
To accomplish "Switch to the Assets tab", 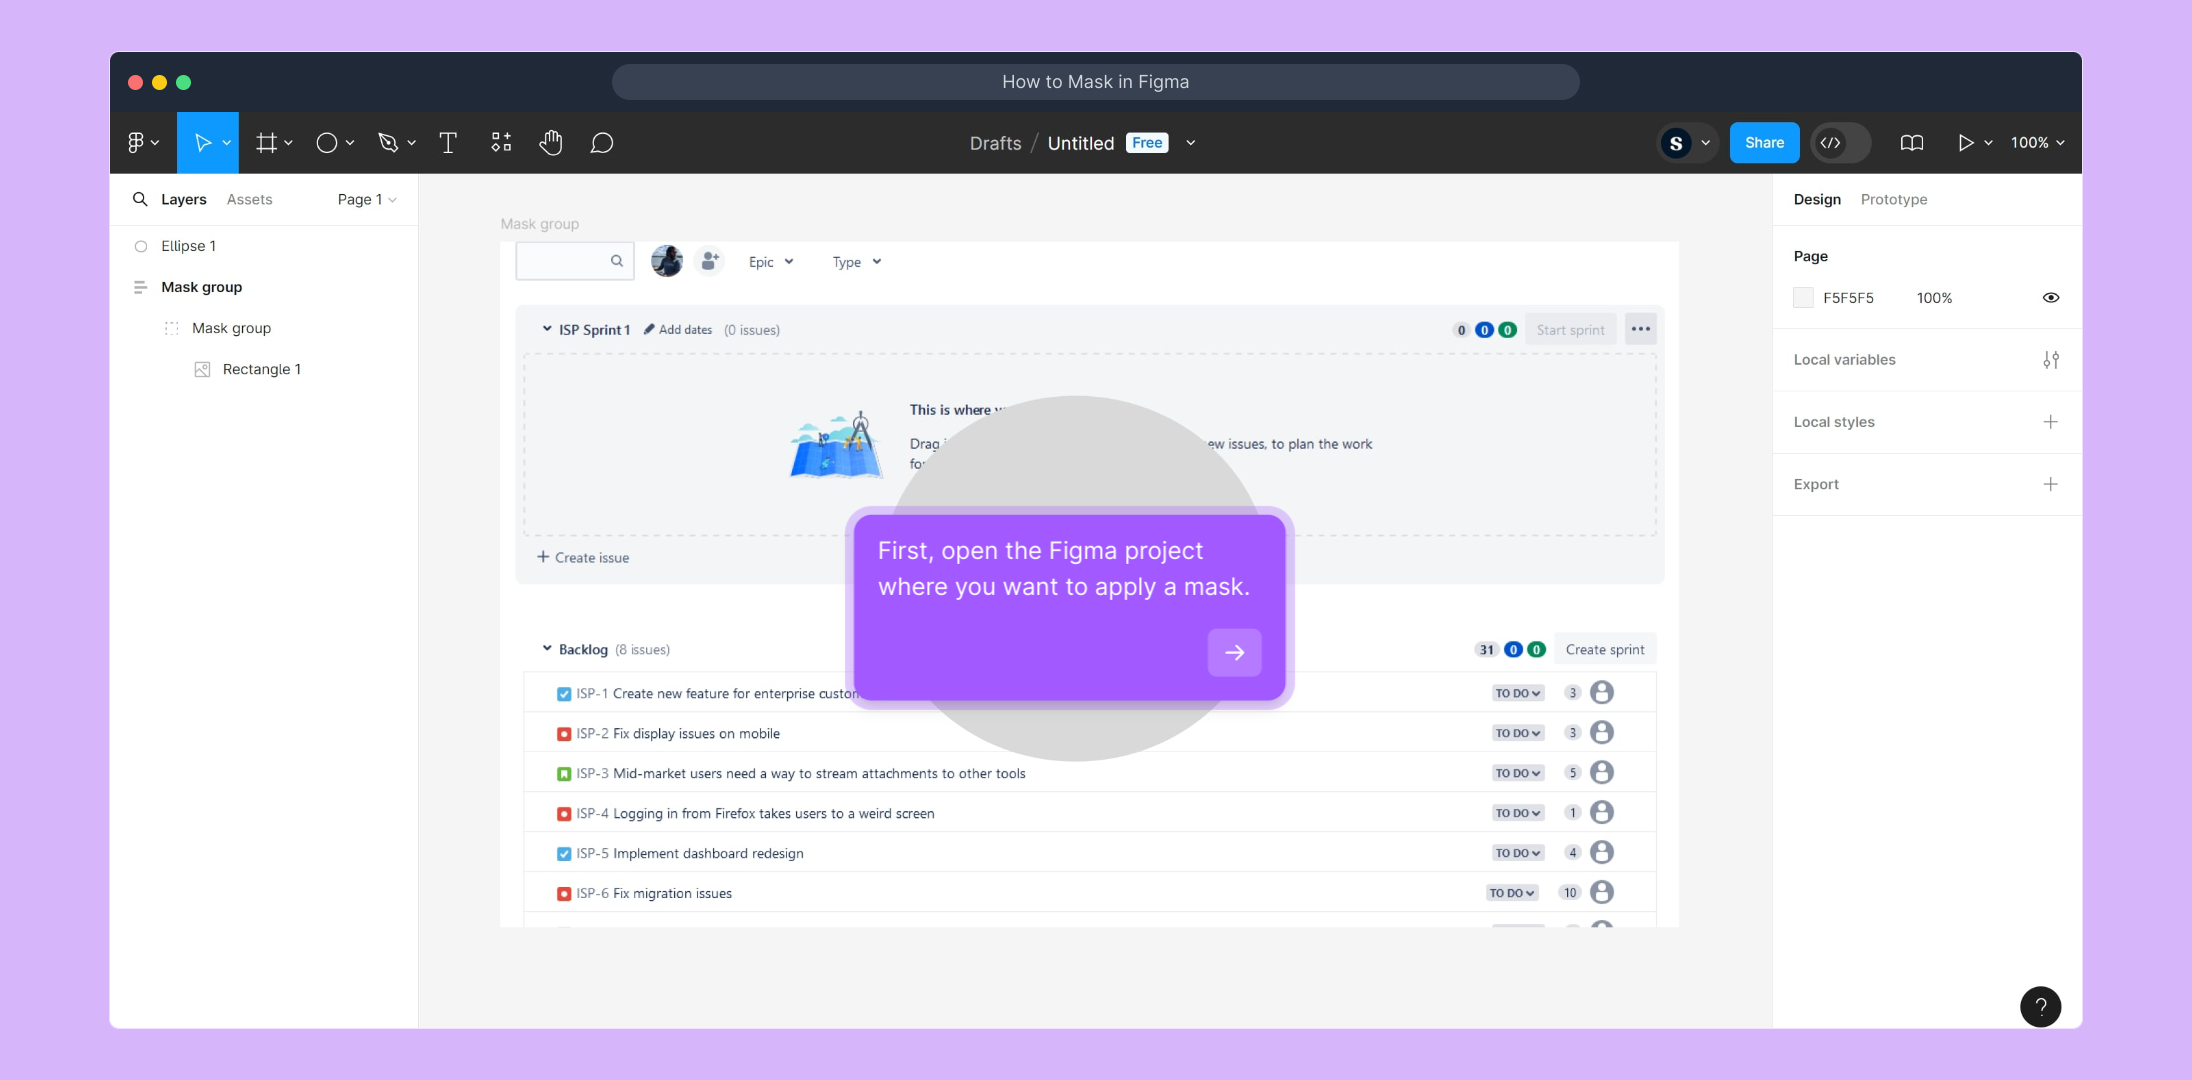I will [249, 200].
